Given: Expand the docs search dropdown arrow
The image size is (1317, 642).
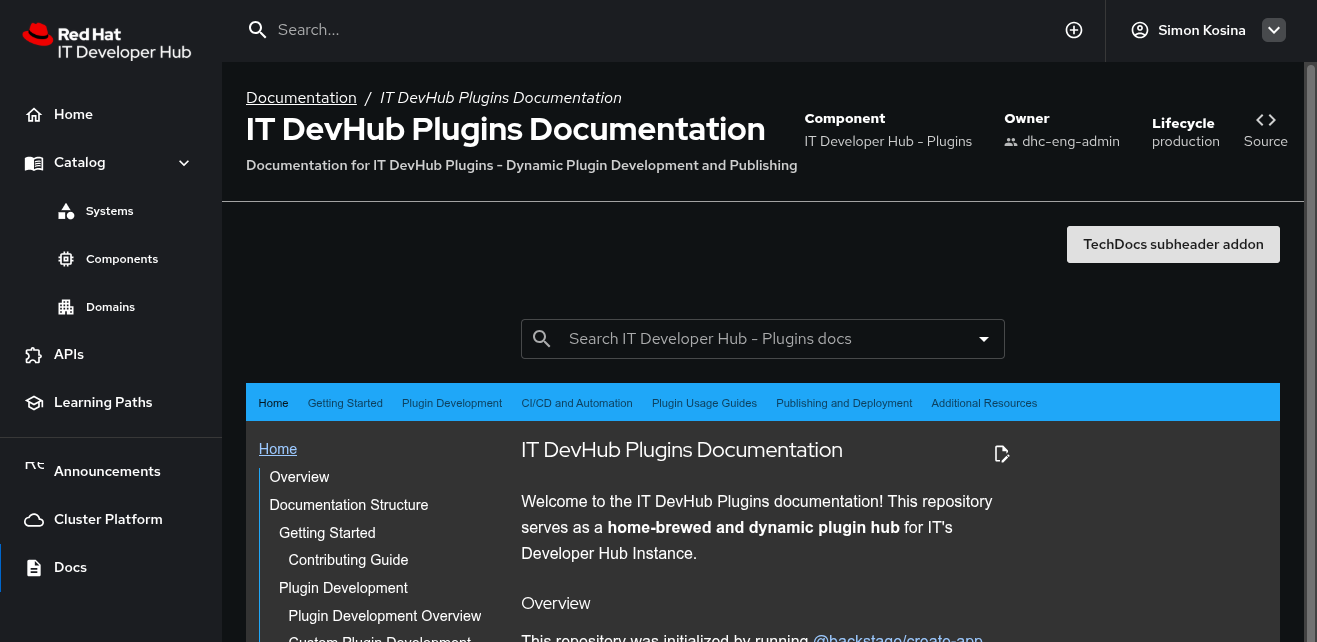Looking at the screenshot, I should coord(984,339).
